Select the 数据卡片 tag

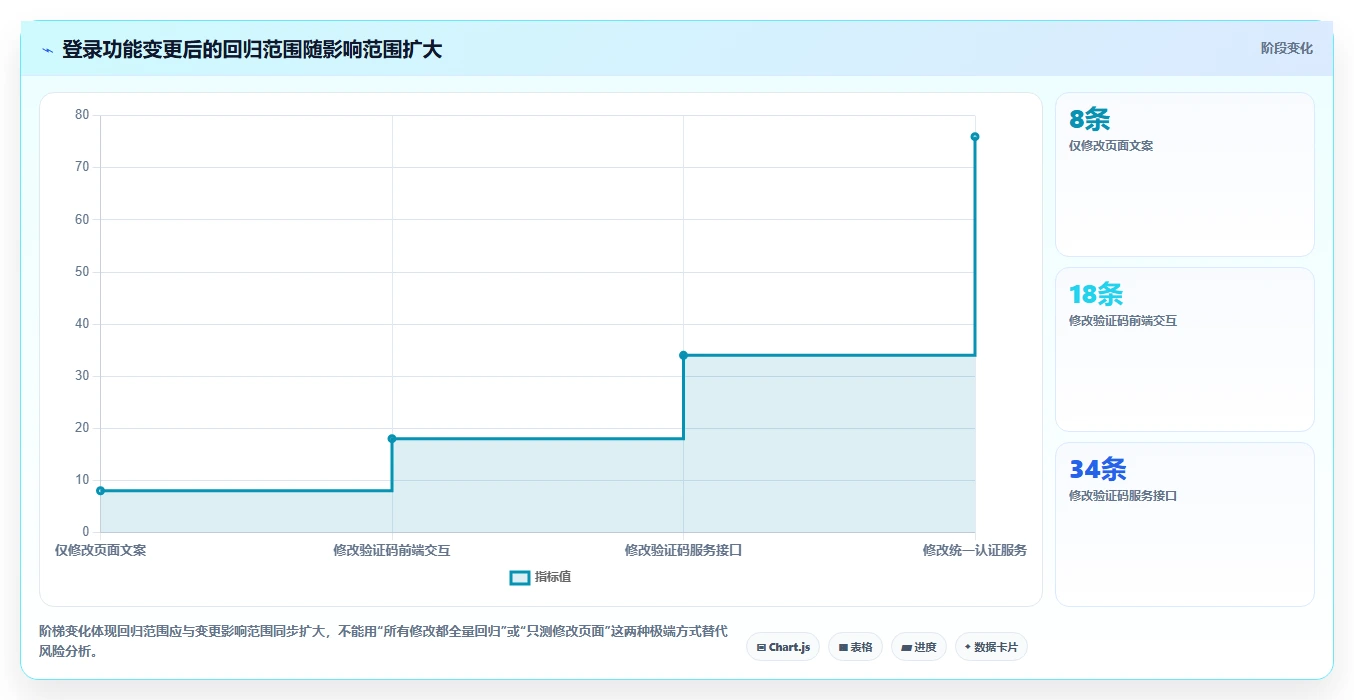coord(991,647)
